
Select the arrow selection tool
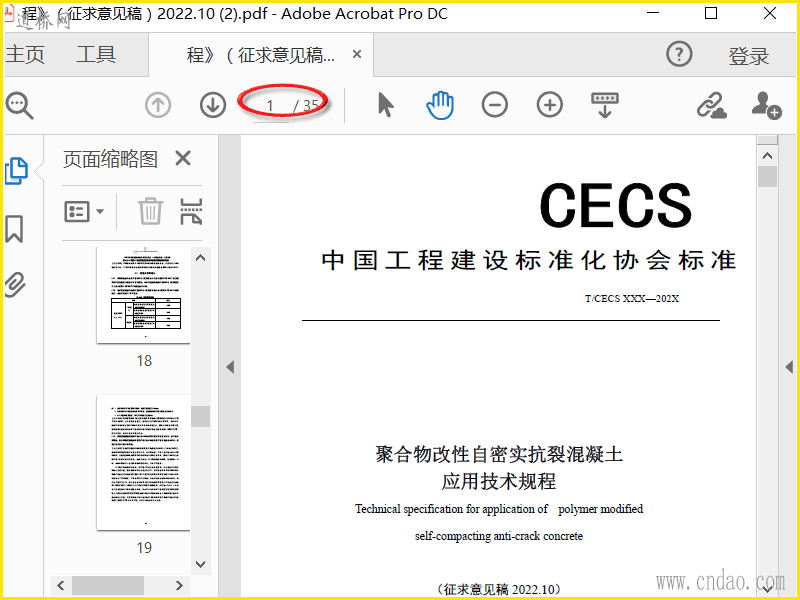(386, 105)
